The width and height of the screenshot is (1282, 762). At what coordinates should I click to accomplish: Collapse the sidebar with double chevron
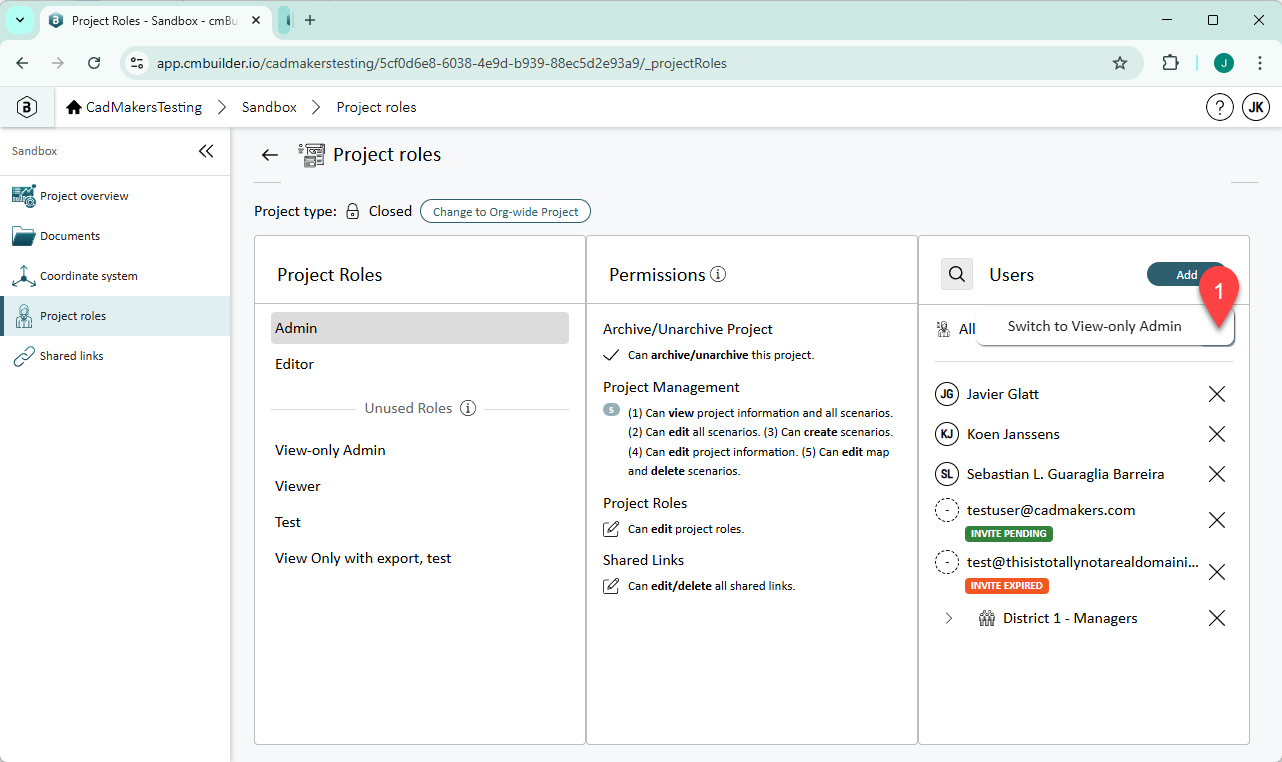coord(206,151)
